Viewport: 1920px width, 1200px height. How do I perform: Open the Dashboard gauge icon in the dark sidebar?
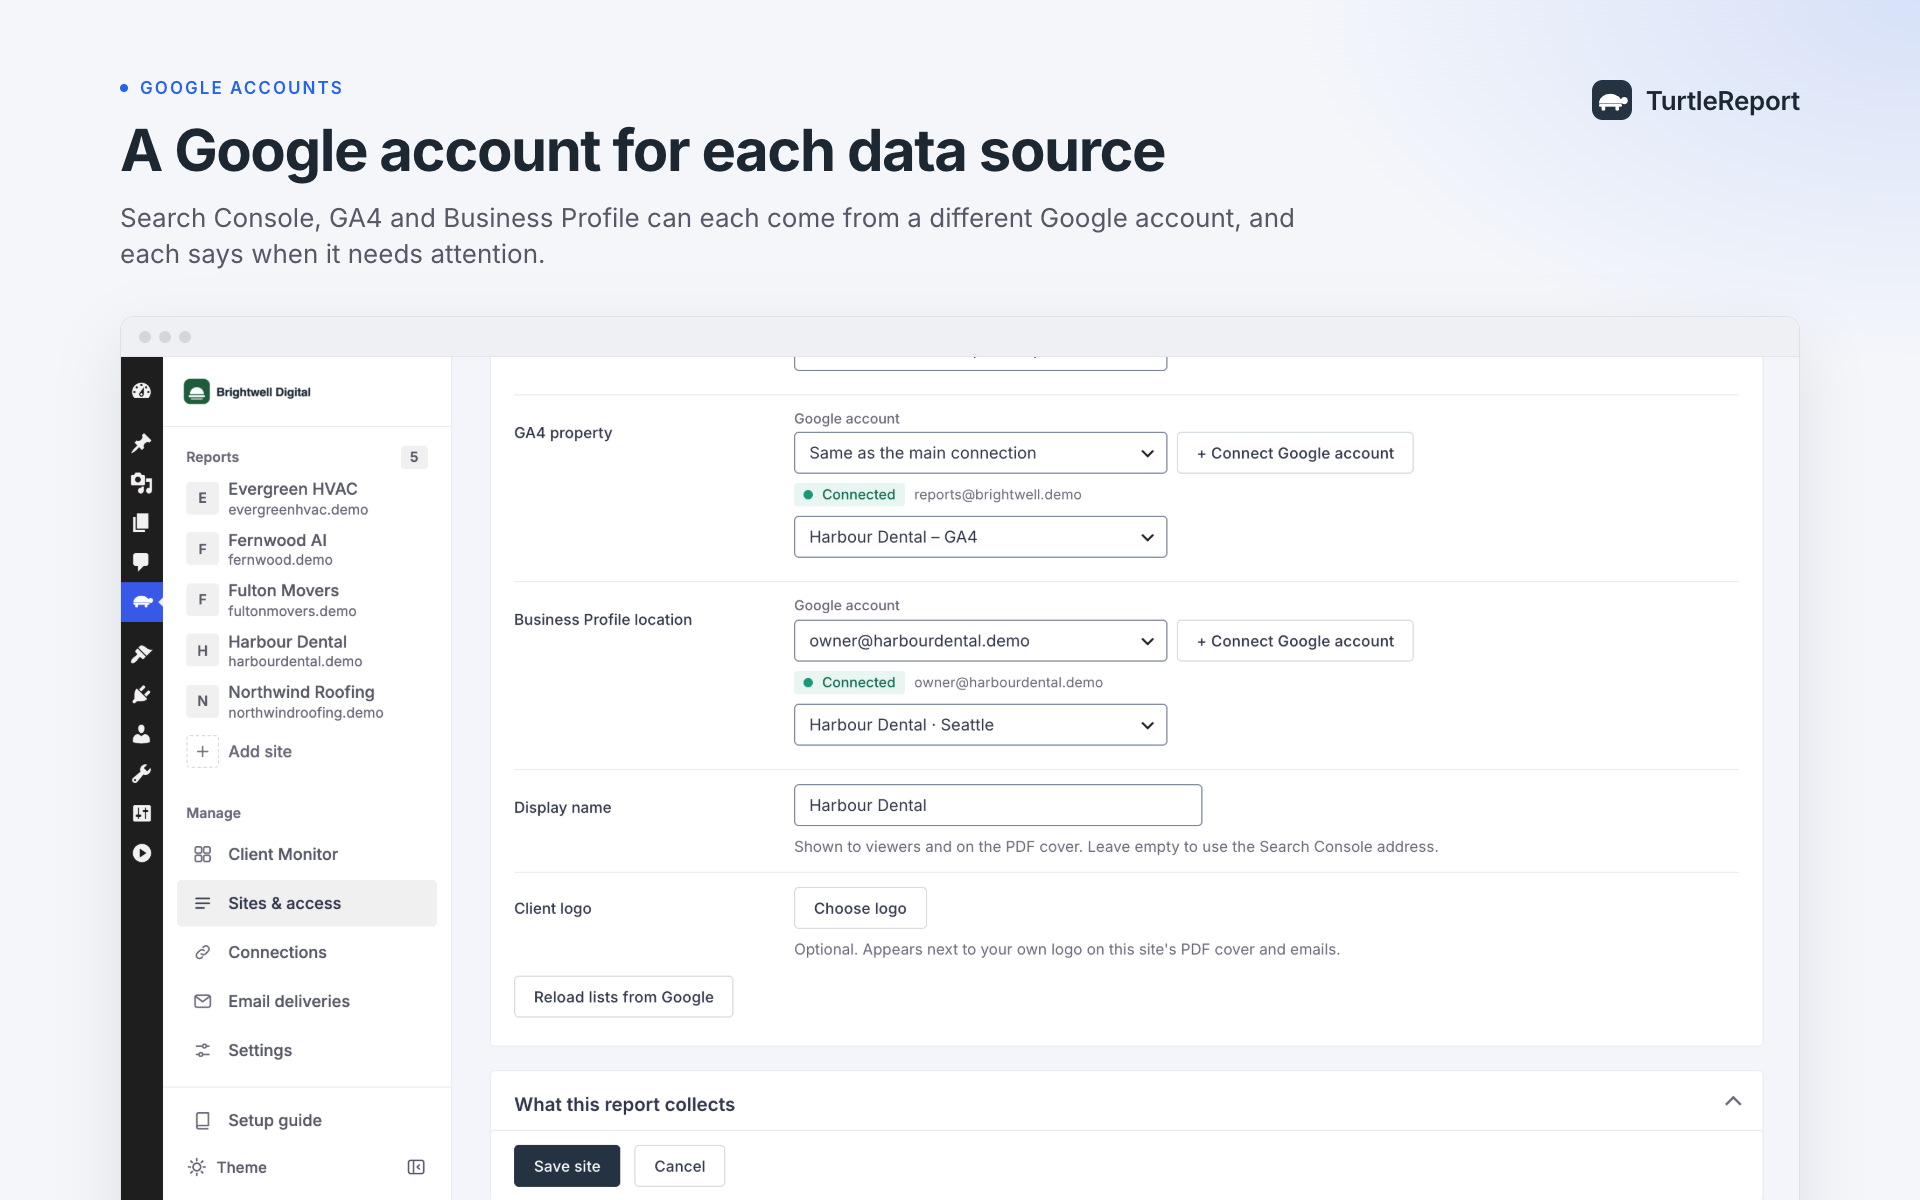(141, 391)
